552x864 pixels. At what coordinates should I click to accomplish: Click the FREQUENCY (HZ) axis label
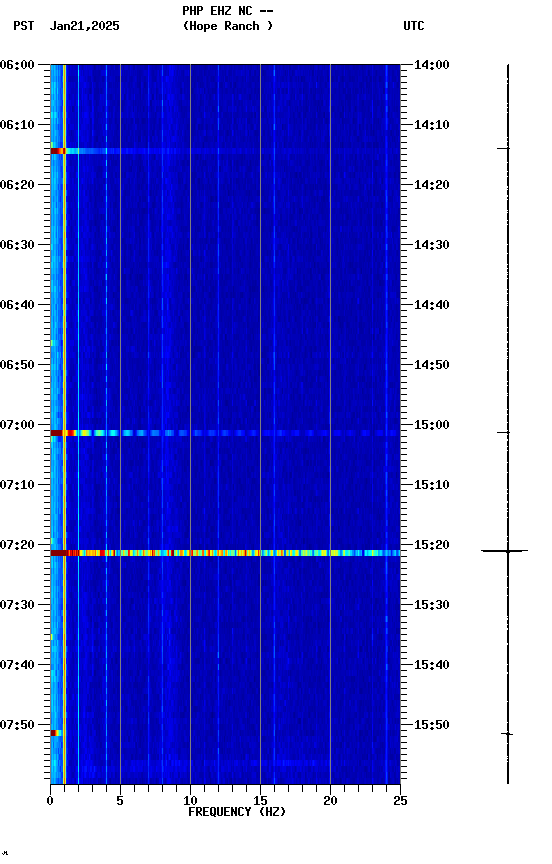(237, 812)
